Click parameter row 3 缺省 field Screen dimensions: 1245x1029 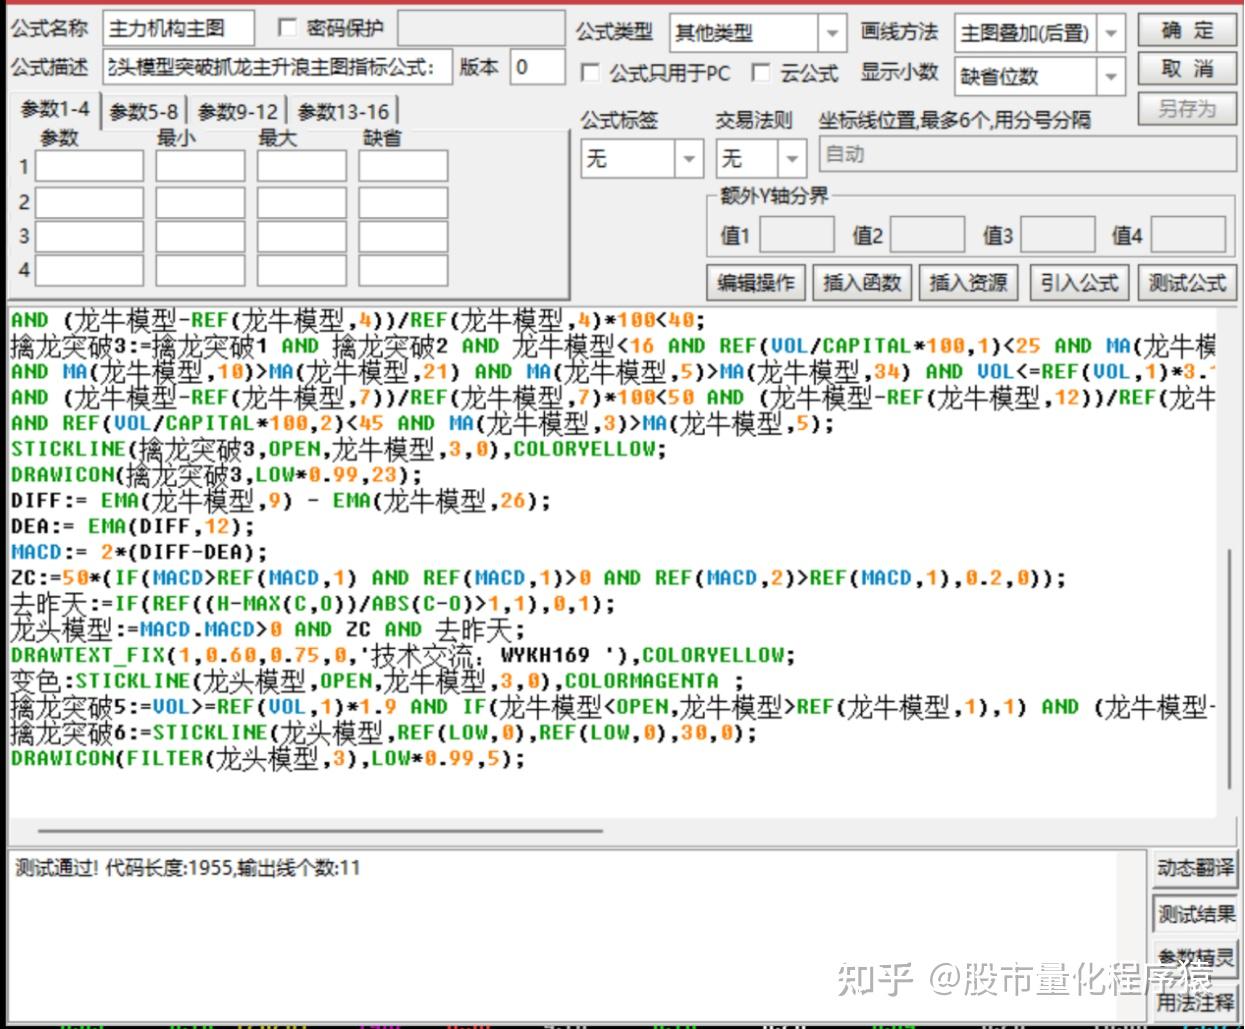tap(403, 237)
